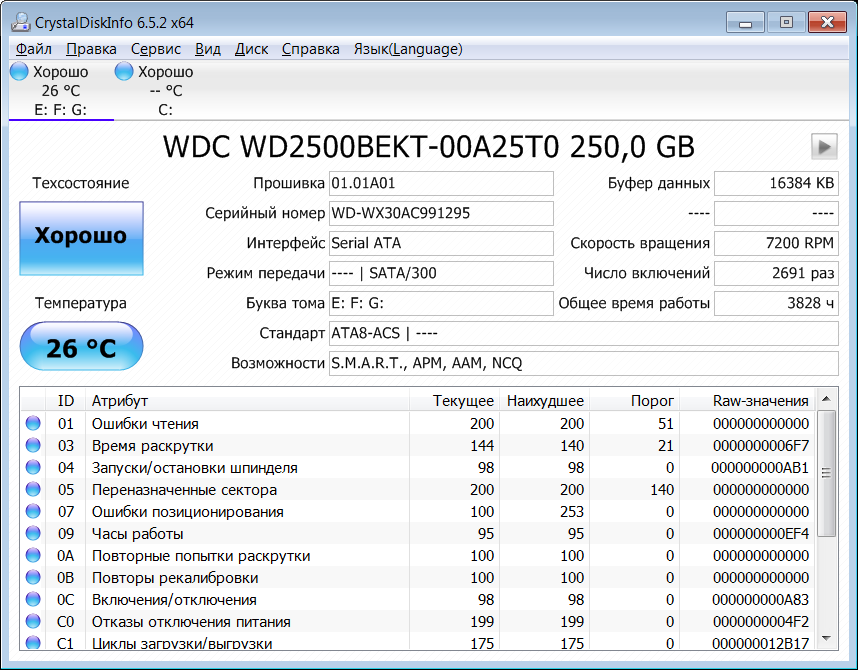The height and width of the screenshot is (670, 864).
Task: Click the serial number field WD-WX30AC991295
Action: [441, 213]
